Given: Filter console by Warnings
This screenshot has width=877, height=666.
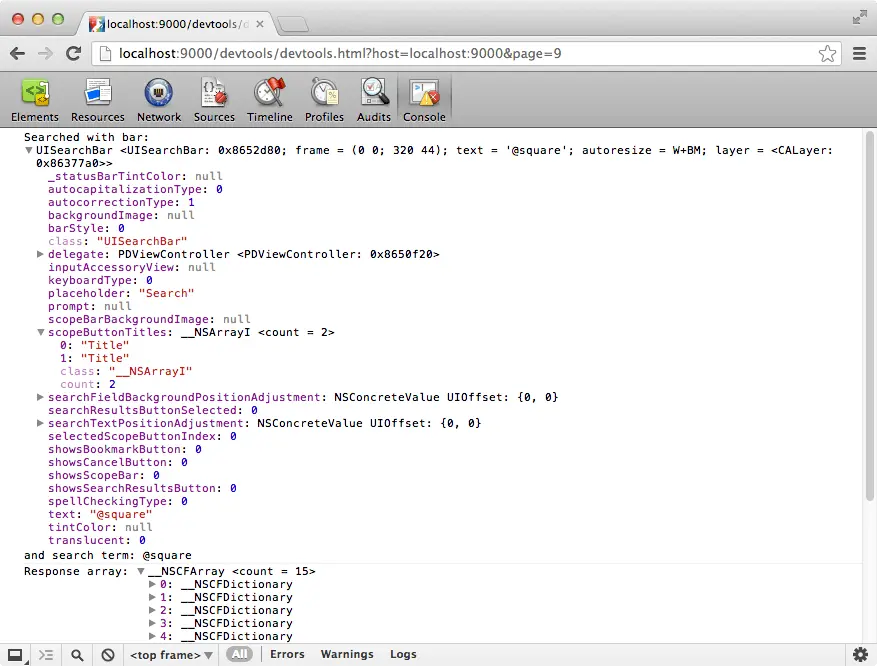Looking at the screenshot, I should coord(347,654).
